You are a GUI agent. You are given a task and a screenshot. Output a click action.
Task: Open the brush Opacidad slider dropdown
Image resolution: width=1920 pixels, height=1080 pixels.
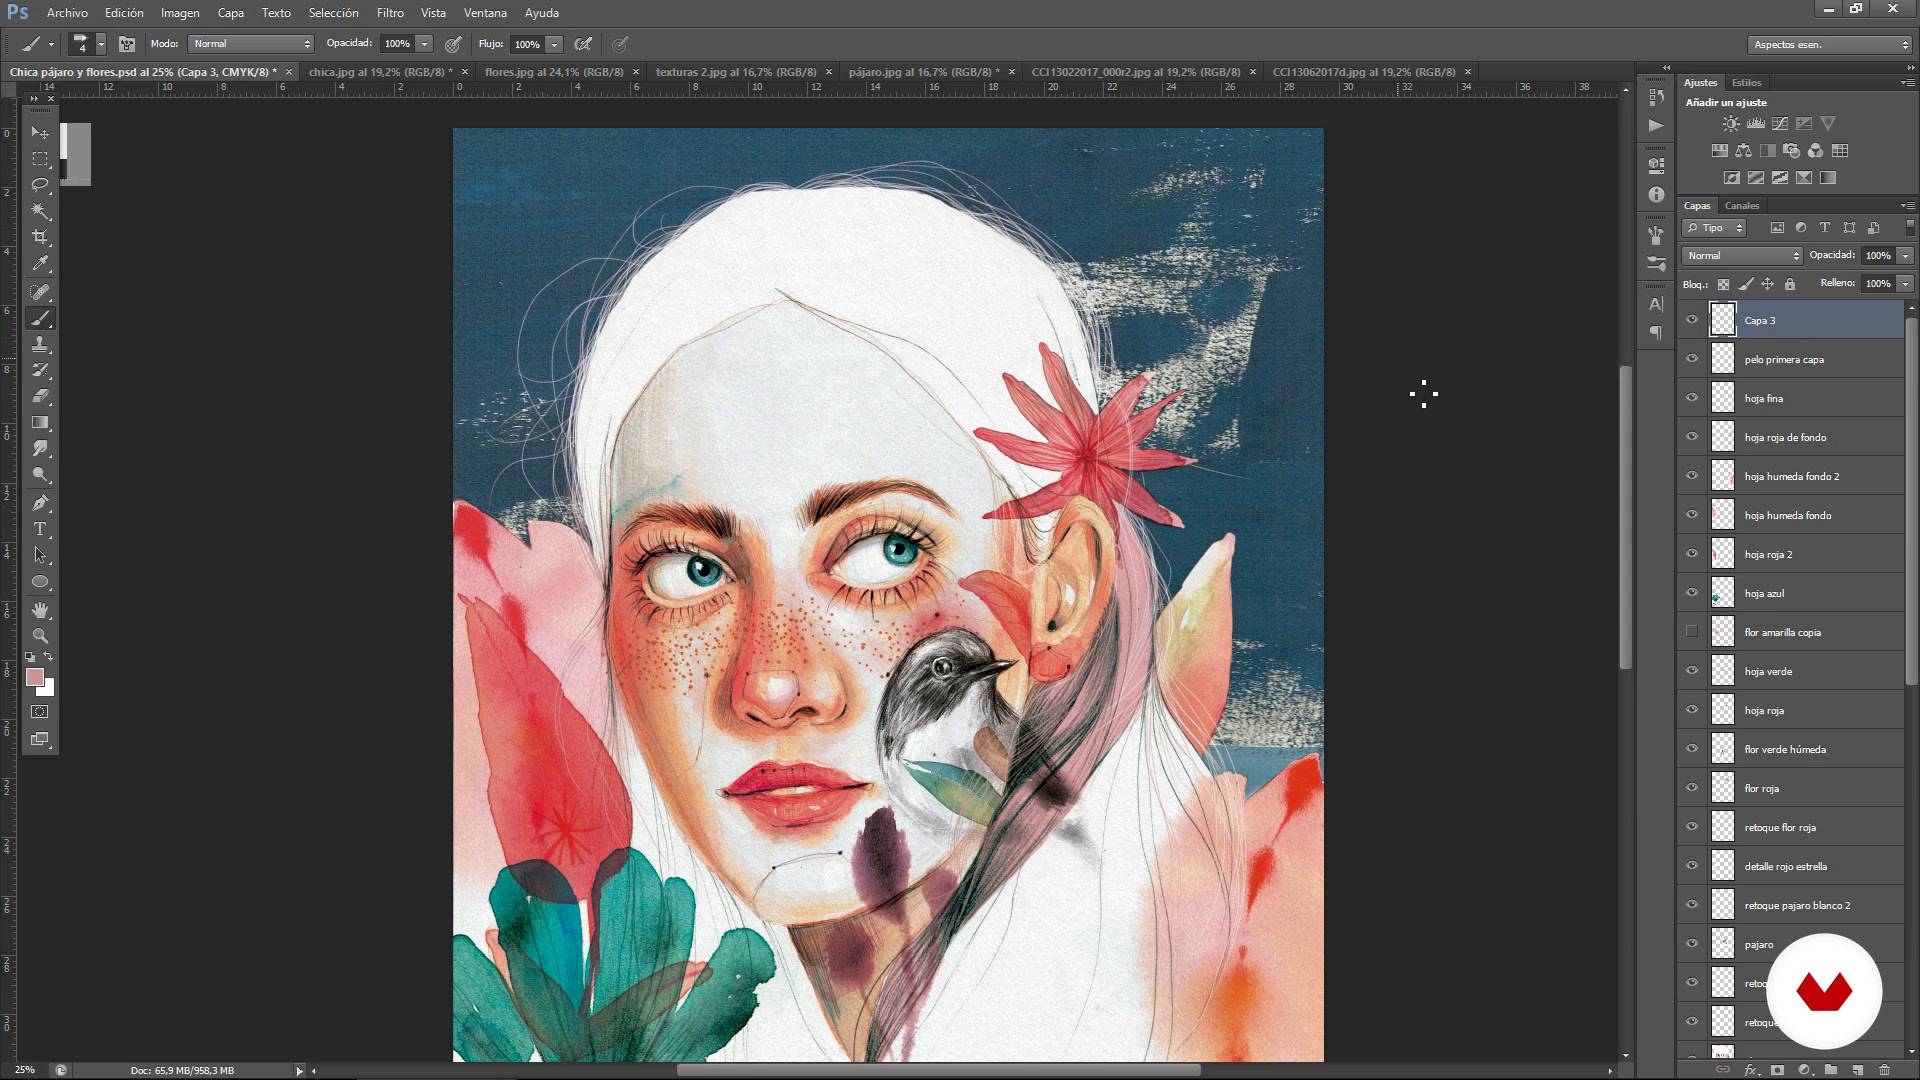(424, 44)
